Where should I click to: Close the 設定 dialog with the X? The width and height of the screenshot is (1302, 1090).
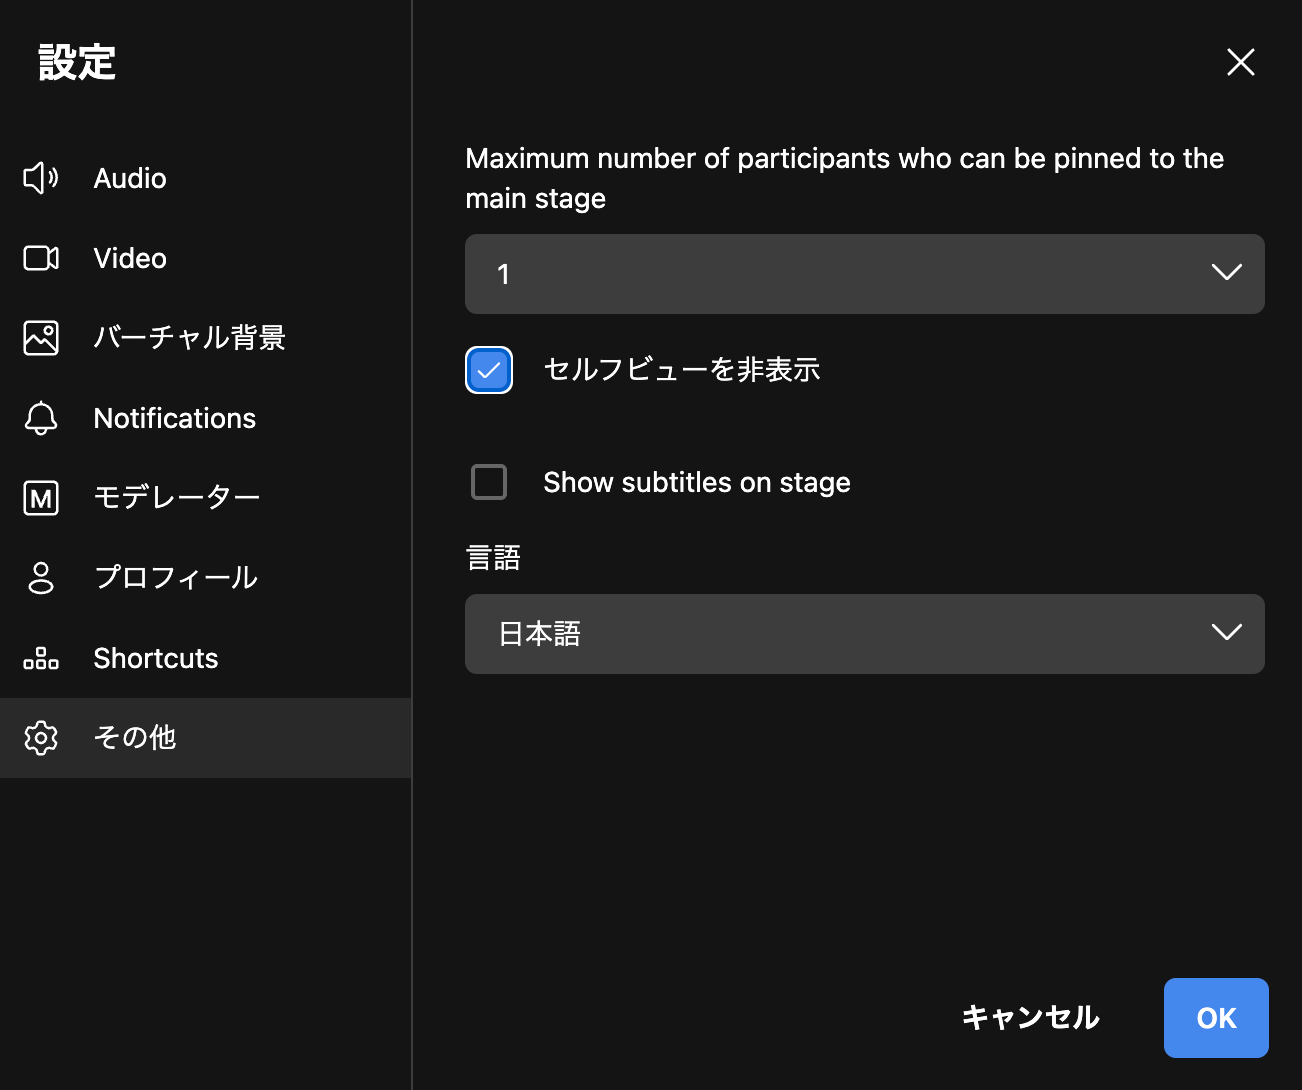tap(1241, 62)
